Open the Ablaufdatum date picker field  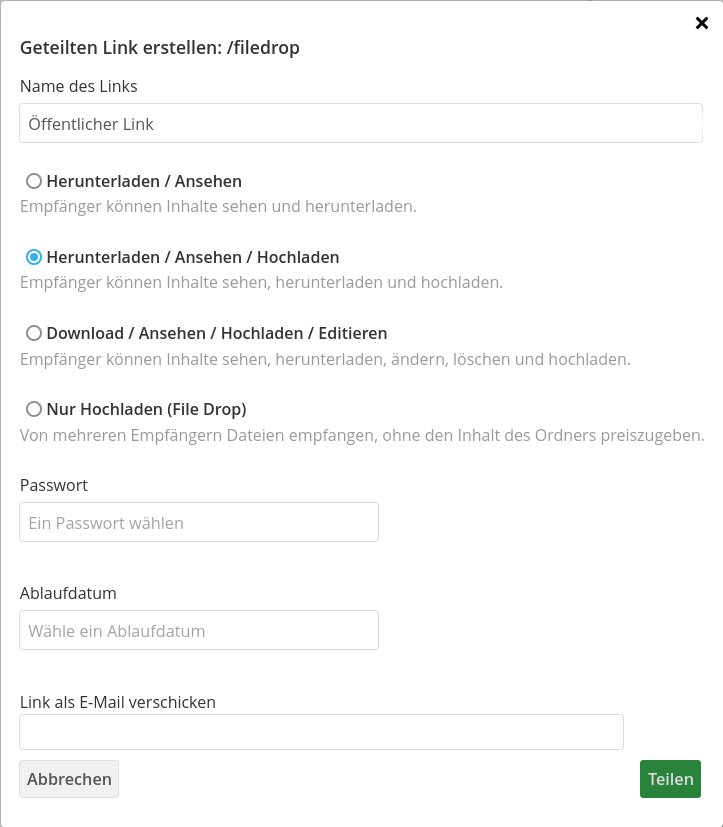click(x=198, y=630)
